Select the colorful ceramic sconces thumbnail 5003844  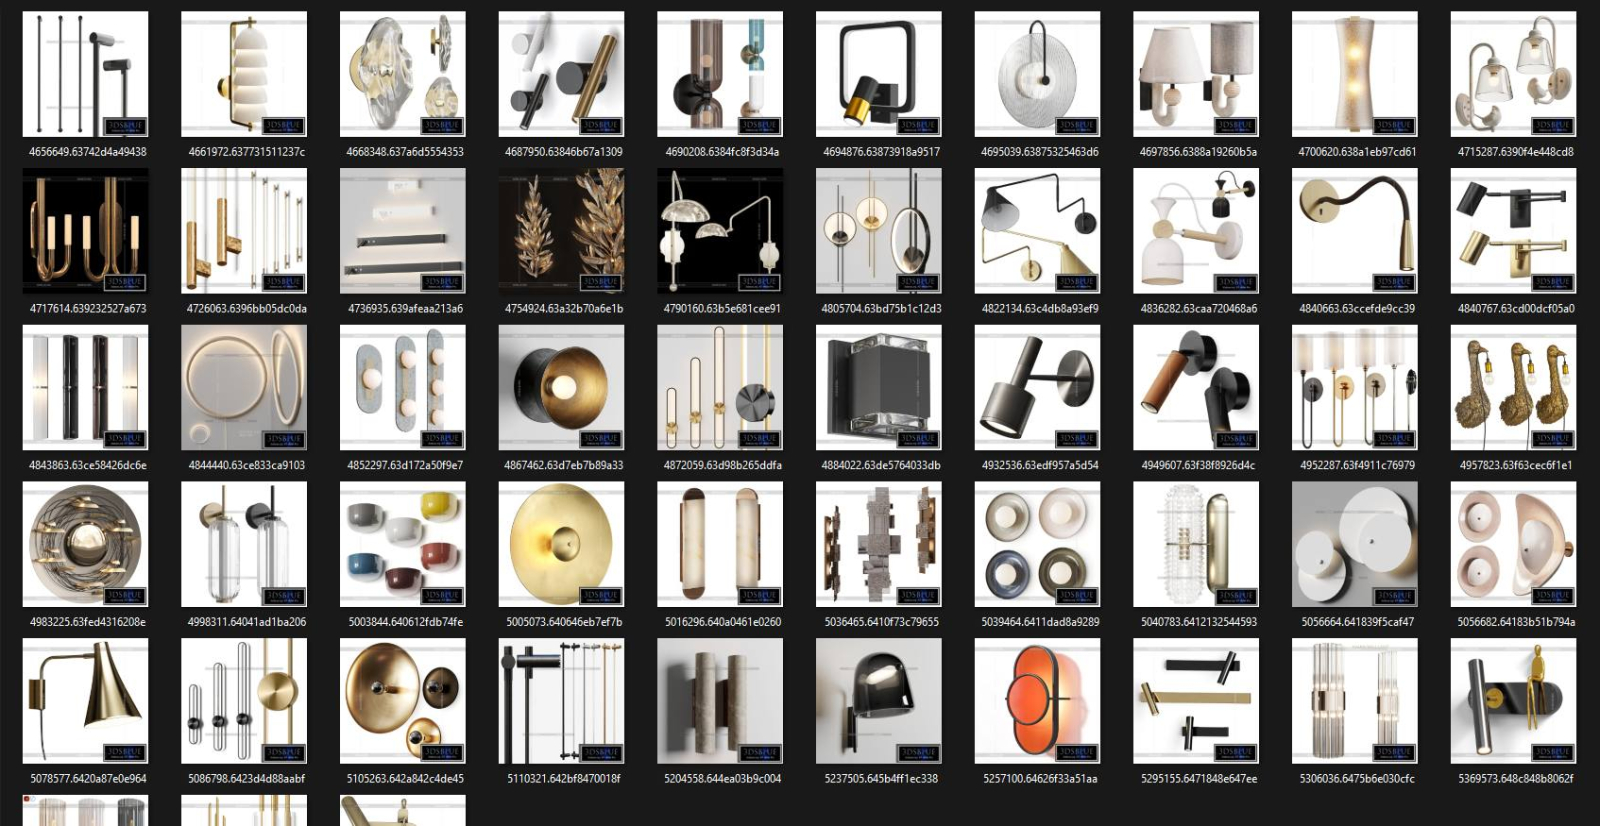pos(402,544)
